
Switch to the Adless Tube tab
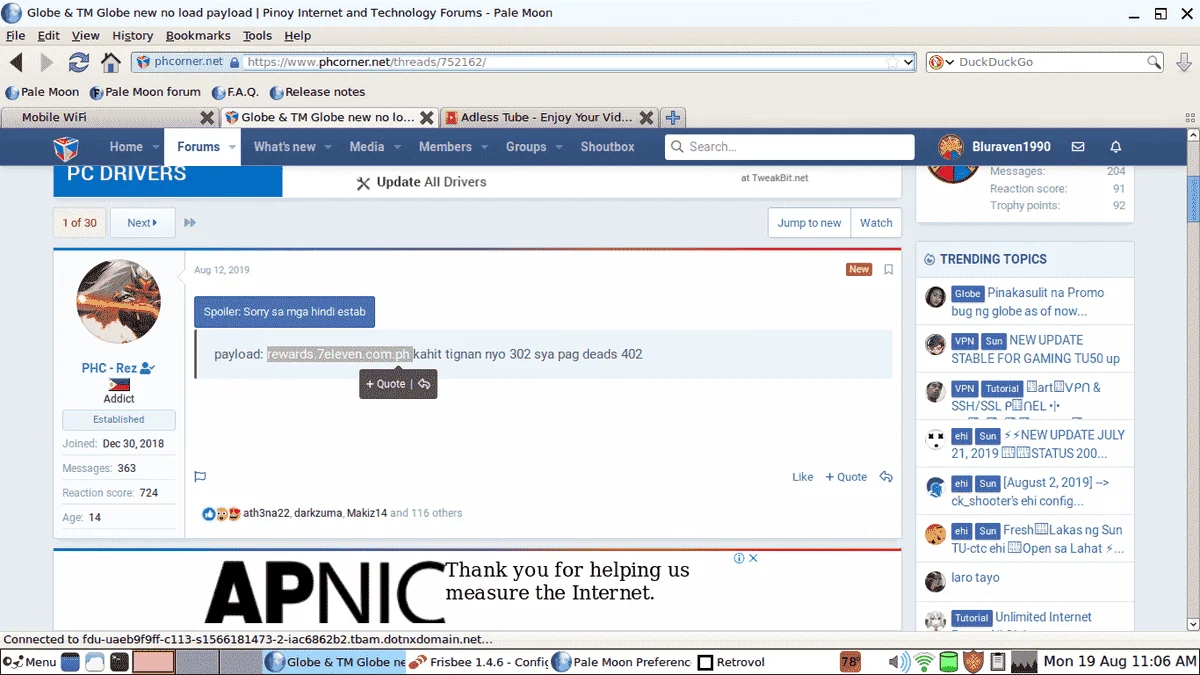pyautogui.click(x=548, y=117)
